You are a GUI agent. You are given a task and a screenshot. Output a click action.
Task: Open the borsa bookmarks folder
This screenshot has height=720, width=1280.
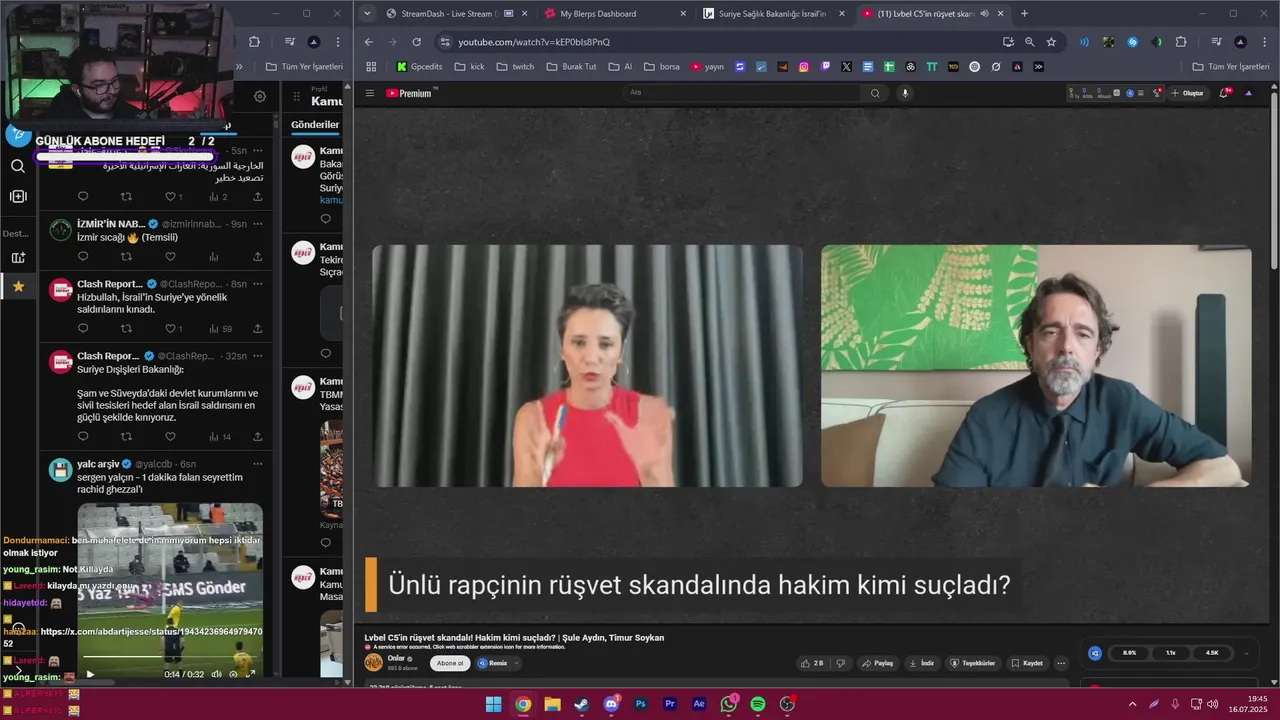[662, 67]
